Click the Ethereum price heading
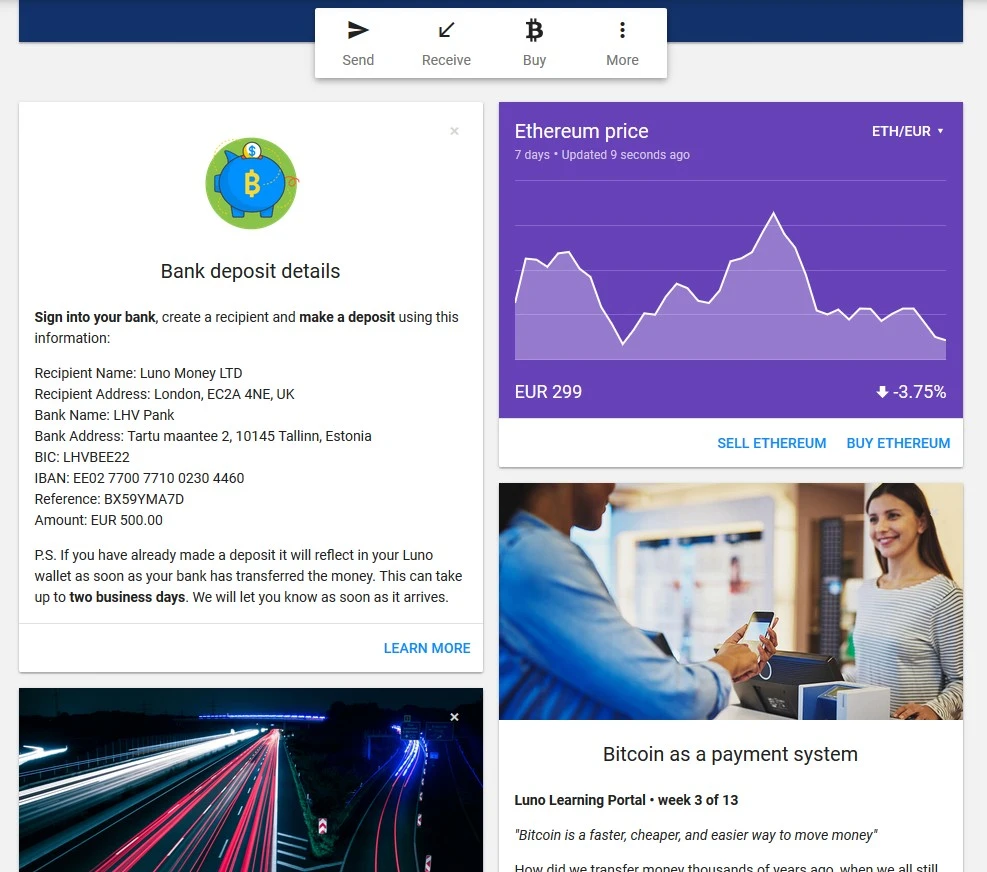The height and width of the screenshot is (872, 987). pyautogui.click(x=581, y=131)
